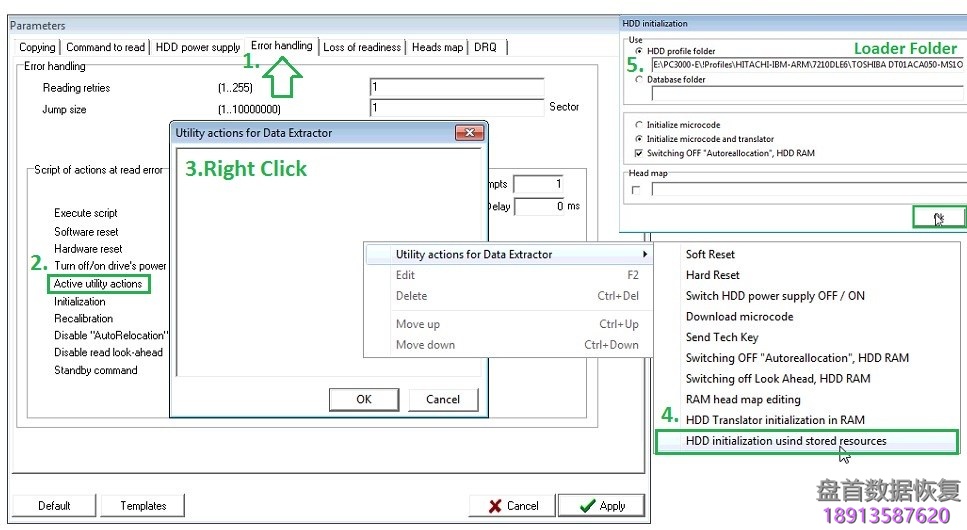
Task: Select Send Tech Key from submenu
Action: (722, 337)
